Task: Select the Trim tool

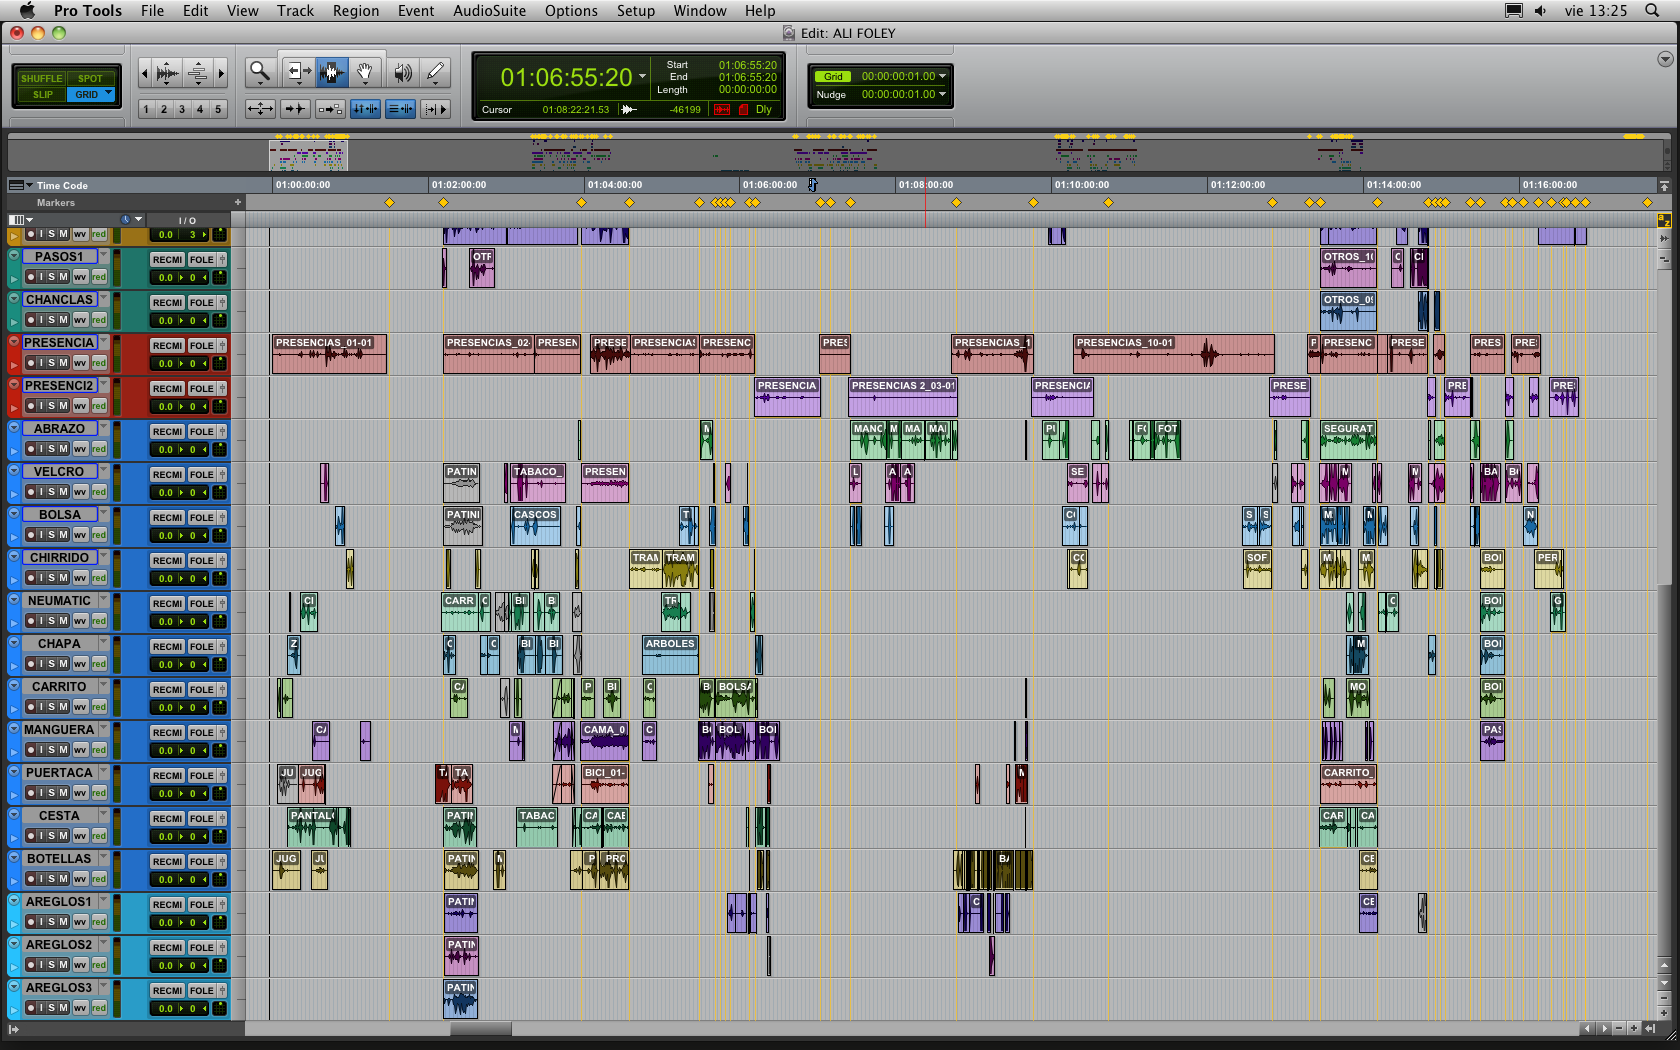Action: [297, 72]
